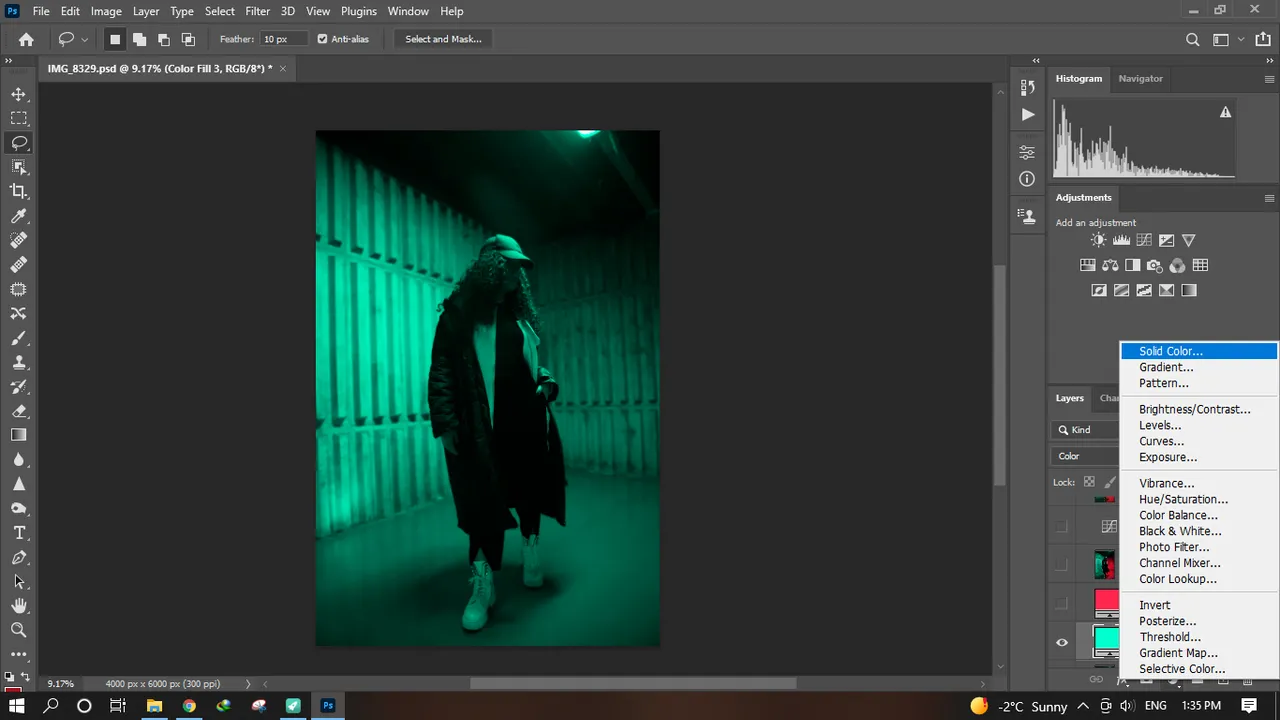This screenshot has height=720, width=1280.
Task: Add a Color Balance adjustment icon
Action: point(1110,265)
